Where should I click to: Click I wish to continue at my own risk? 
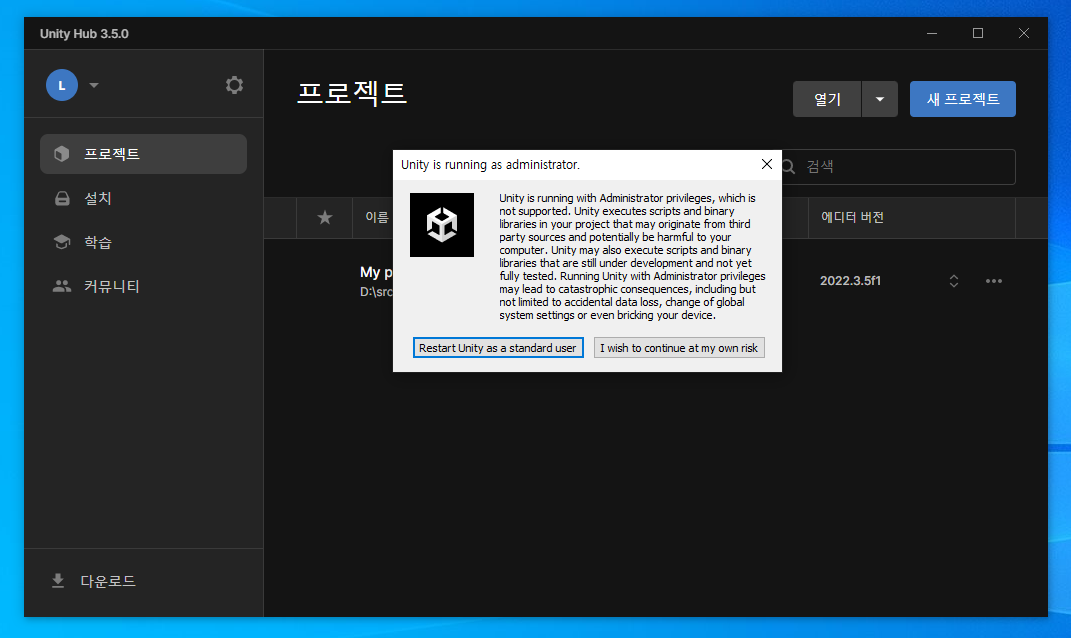point(679,348)
